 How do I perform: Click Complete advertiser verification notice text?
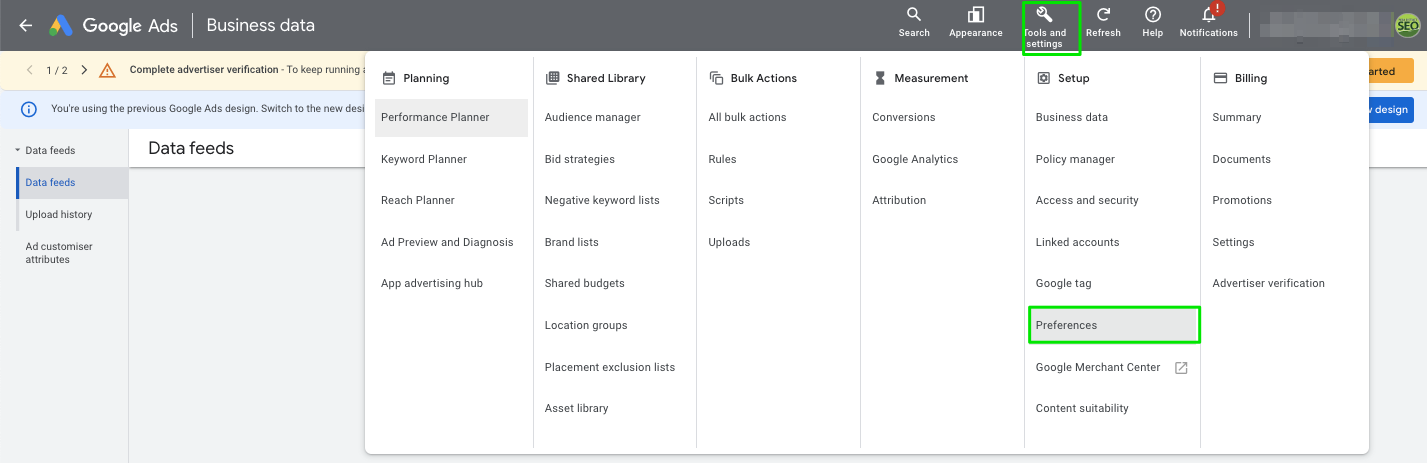click(x=204, y=70)
